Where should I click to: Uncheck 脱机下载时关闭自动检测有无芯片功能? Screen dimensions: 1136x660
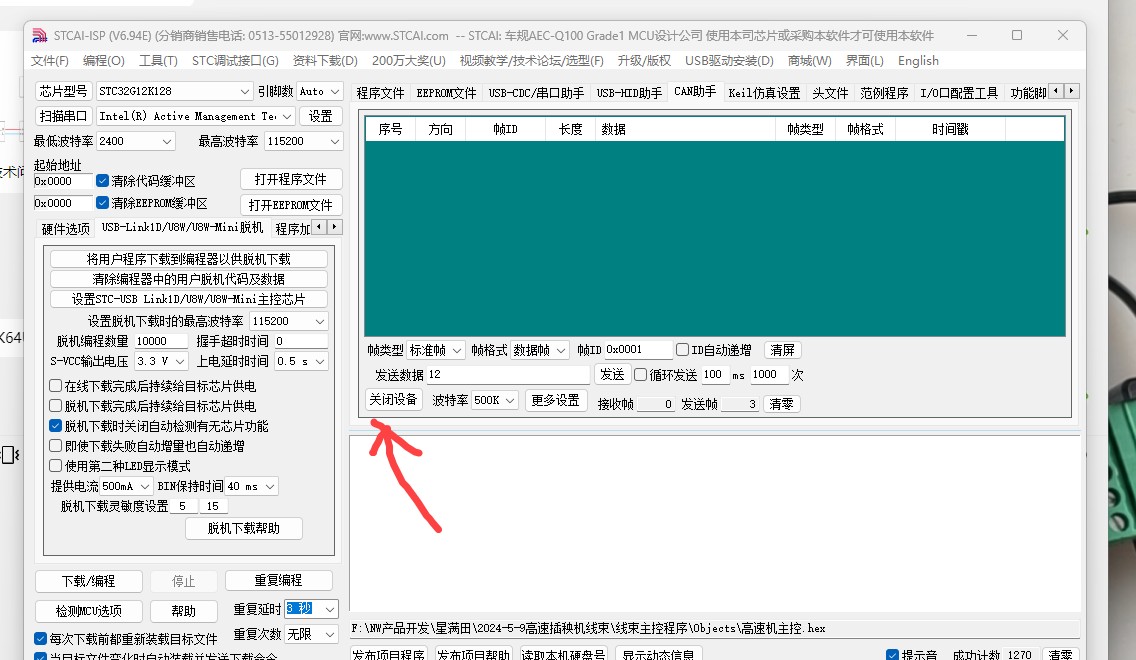[x=55, y=426]
